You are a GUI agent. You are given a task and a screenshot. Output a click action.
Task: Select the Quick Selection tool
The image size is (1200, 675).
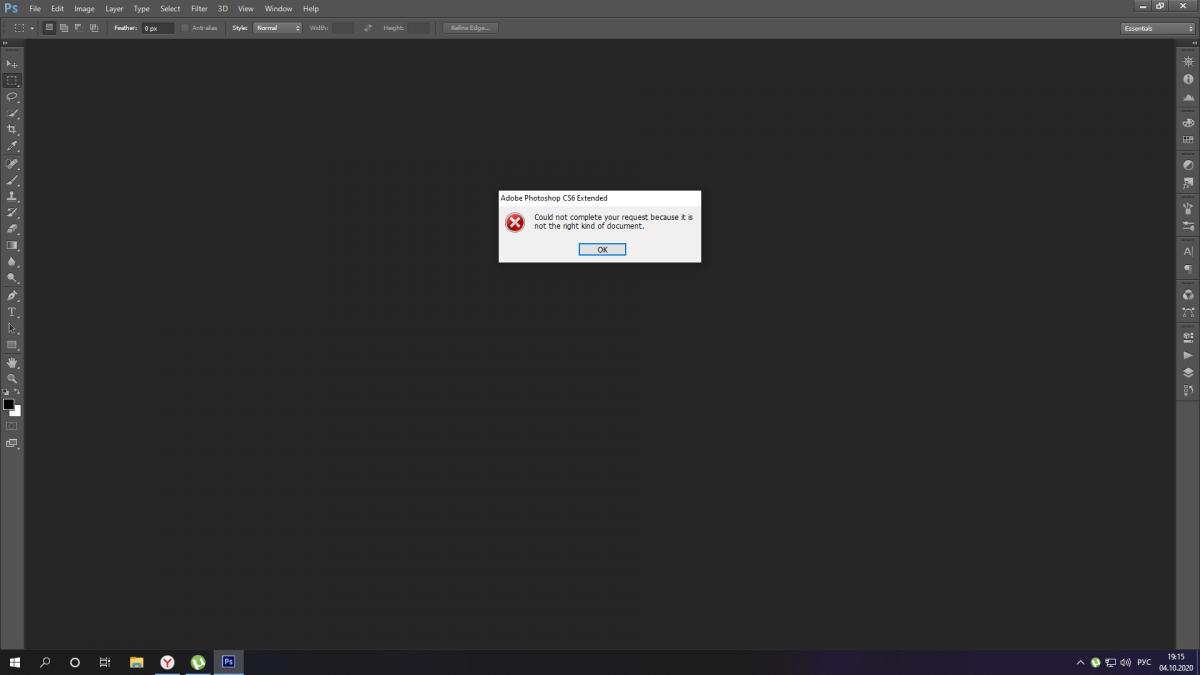click(12, 113)
